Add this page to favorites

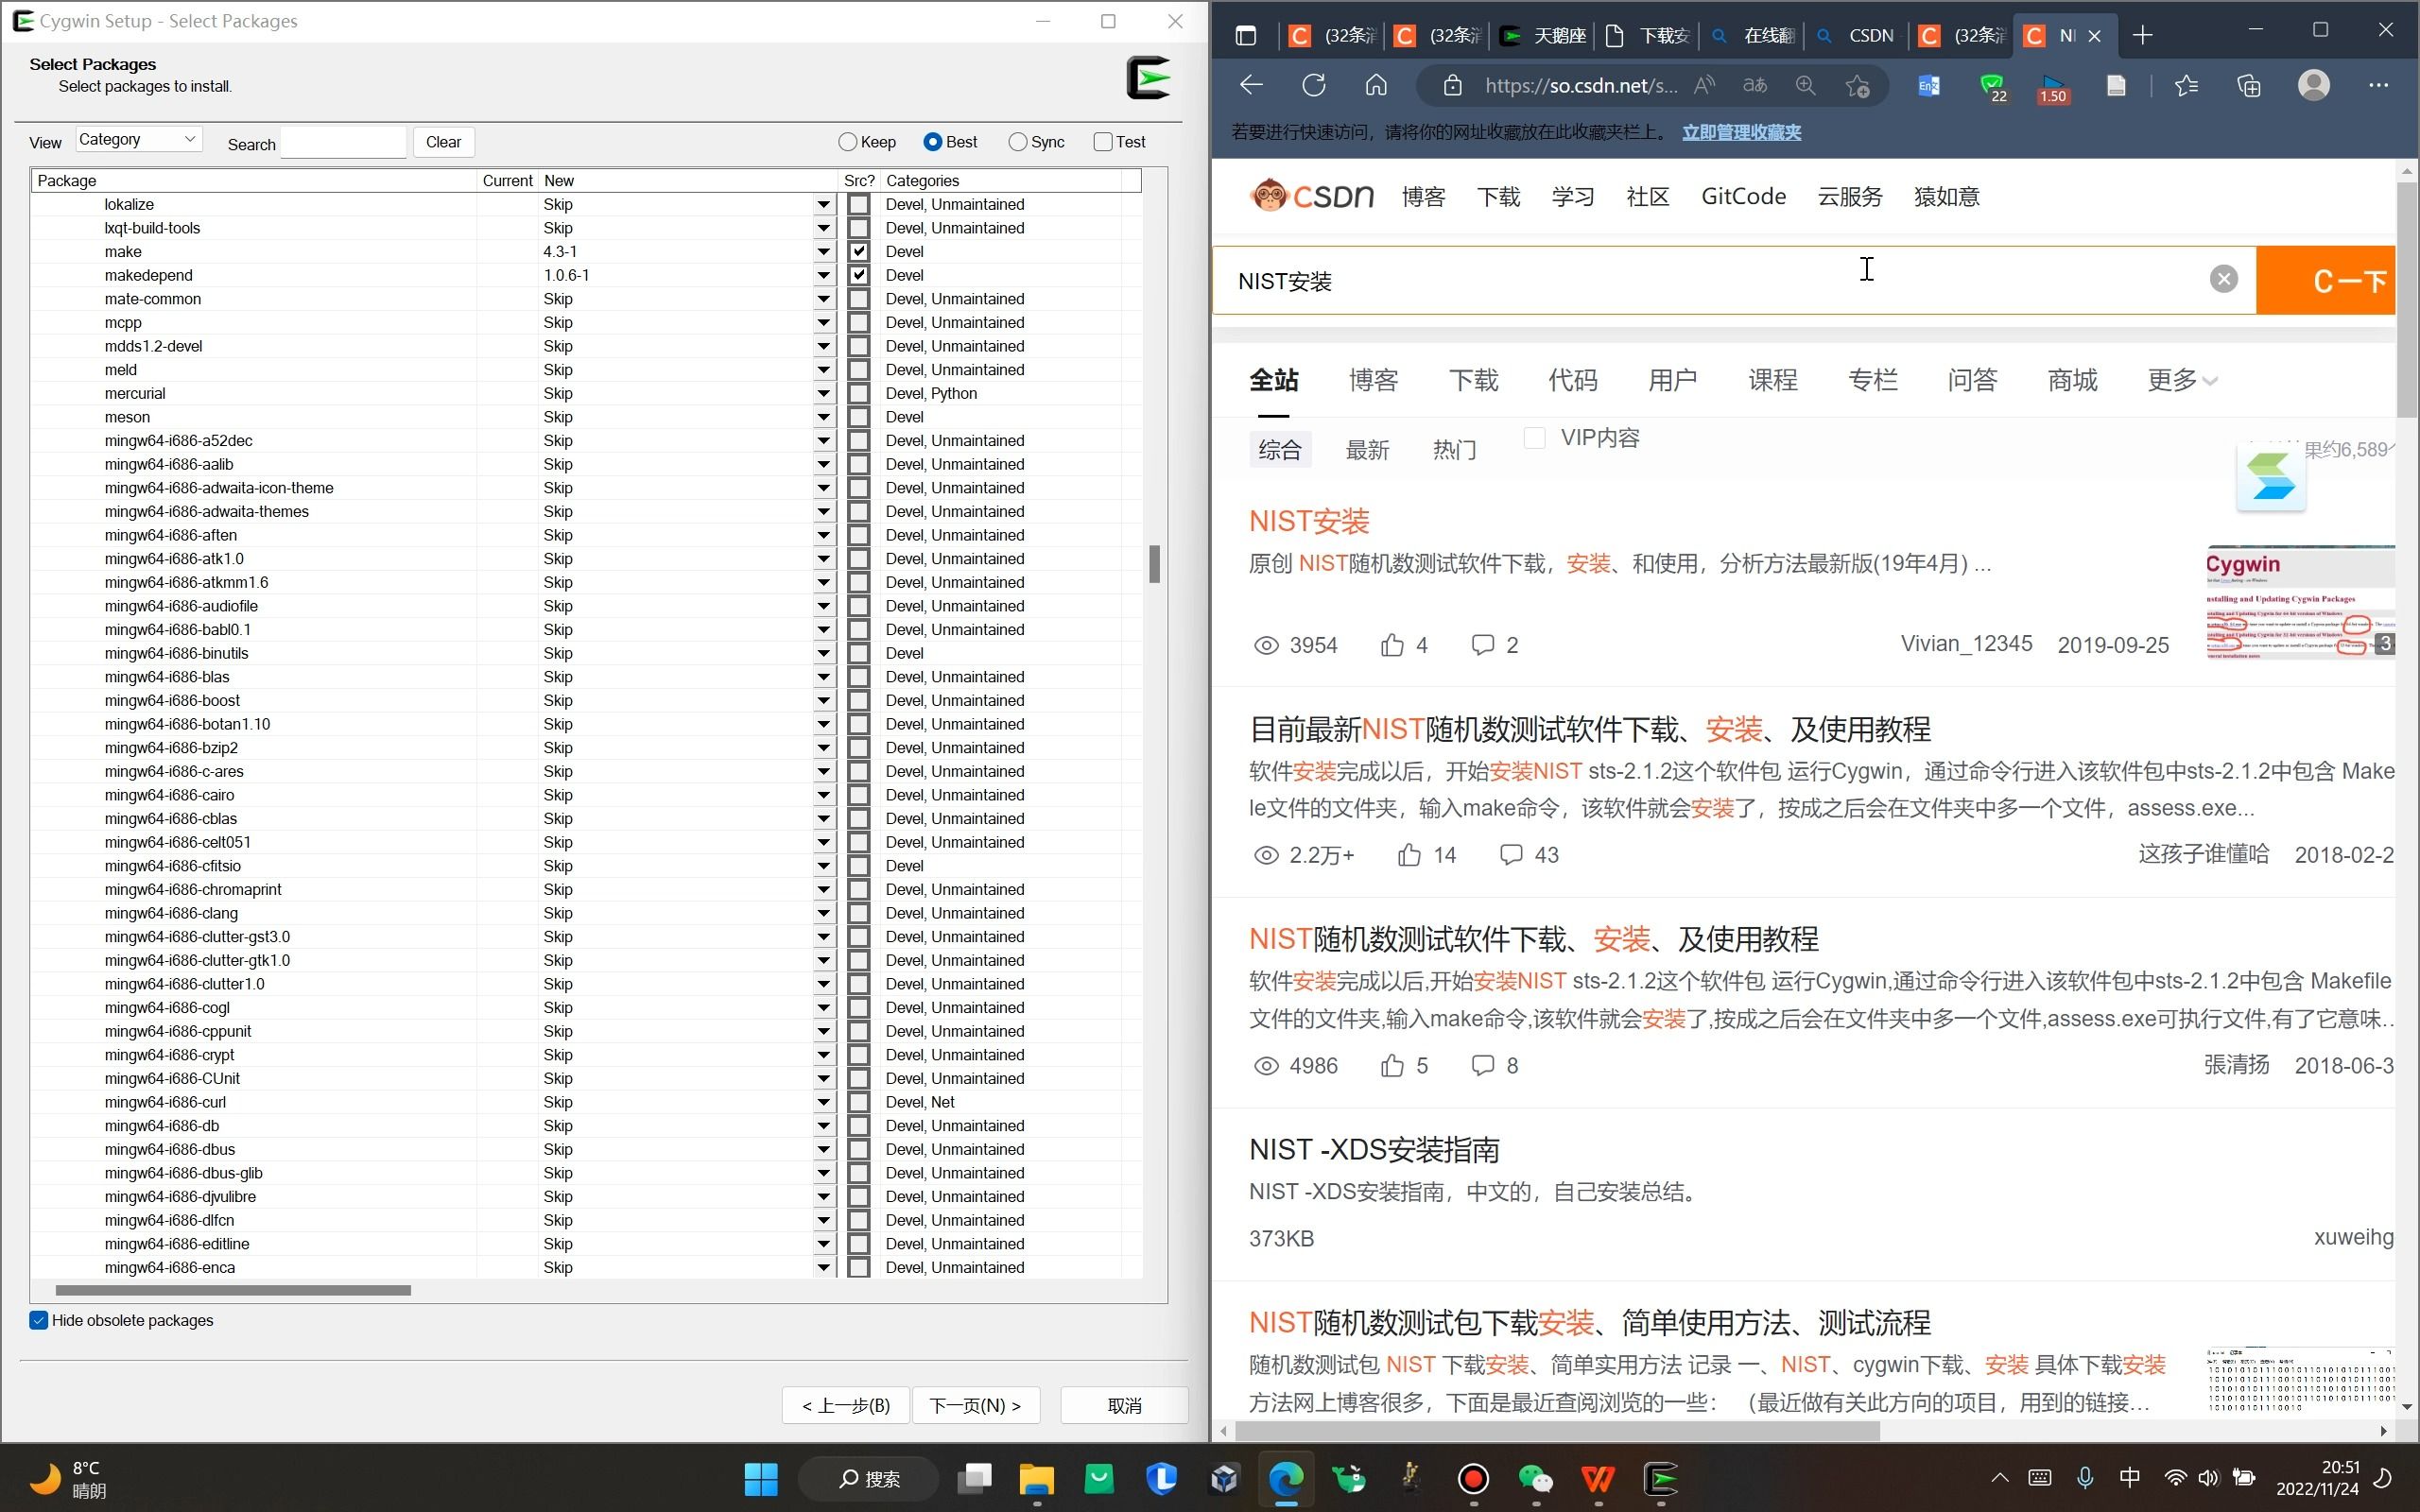click(1857, 86)
